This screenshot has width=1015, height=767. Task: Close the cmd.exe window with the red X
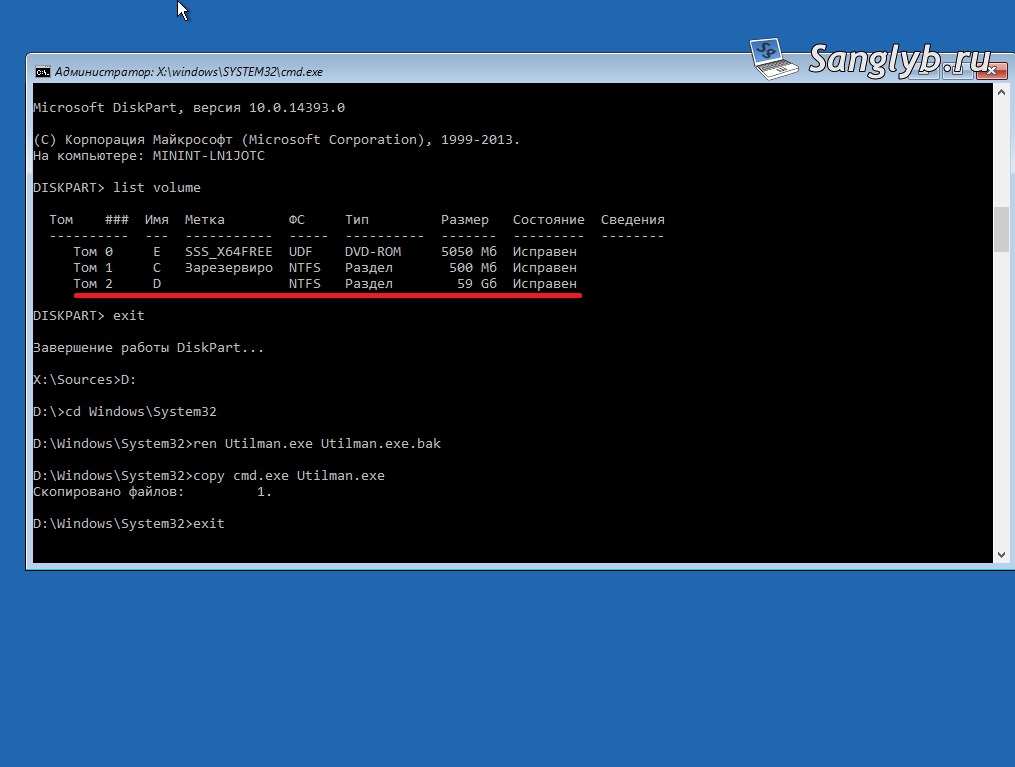click(x=991, y=70)
